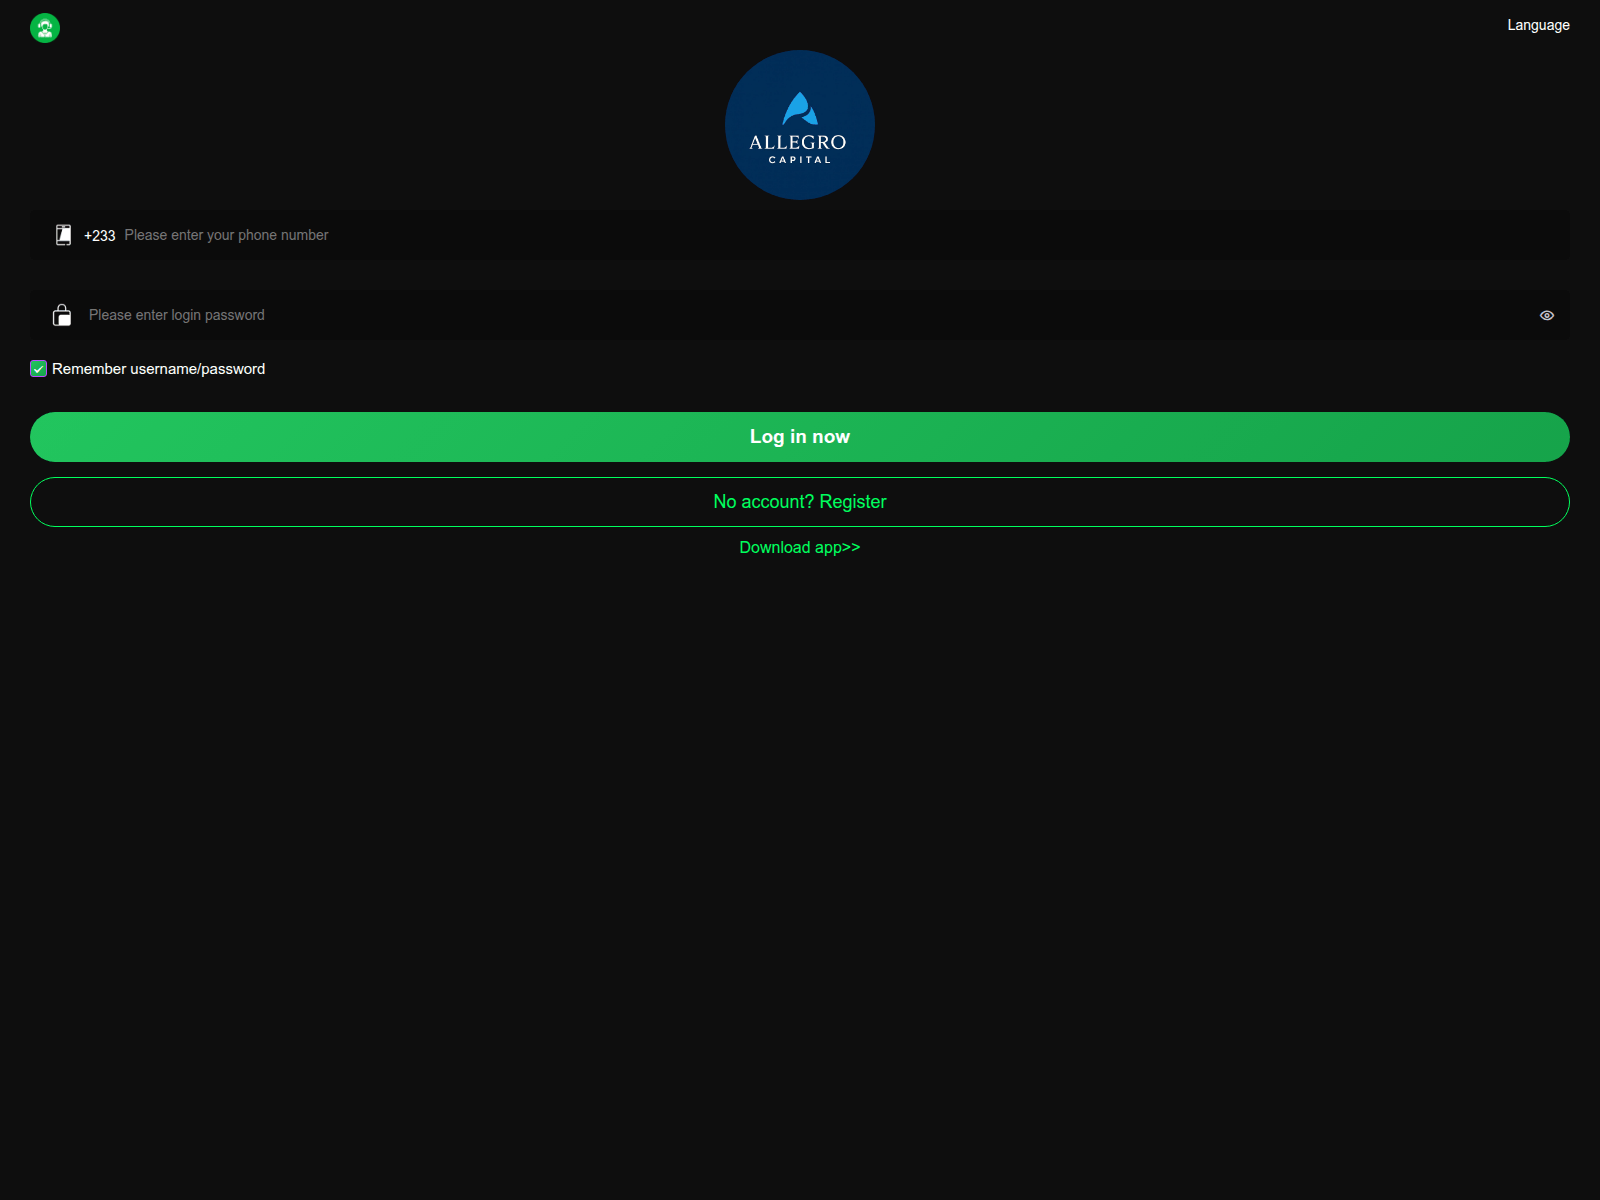This screenshot has height=1200, width=1600.
Task: Click the Allegro Capital logo
Action: (800, 125)
